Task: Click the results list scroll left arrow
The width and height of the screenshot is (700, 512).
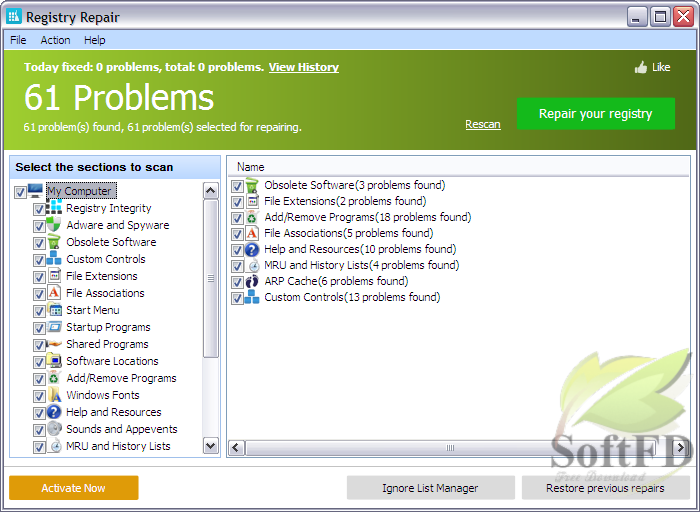Action: 237,448
